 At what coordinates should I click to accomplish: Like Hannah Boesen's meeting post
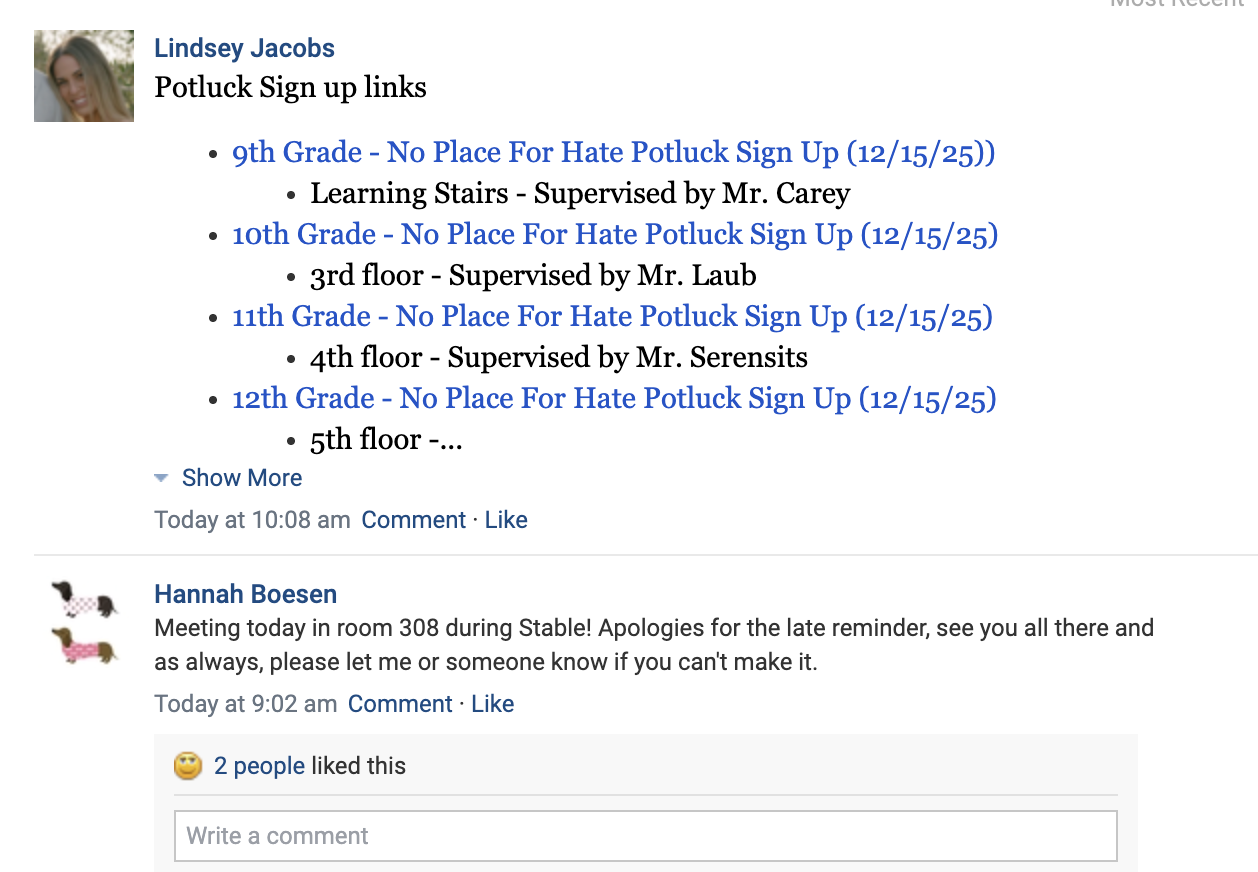(x=492, y=704)
